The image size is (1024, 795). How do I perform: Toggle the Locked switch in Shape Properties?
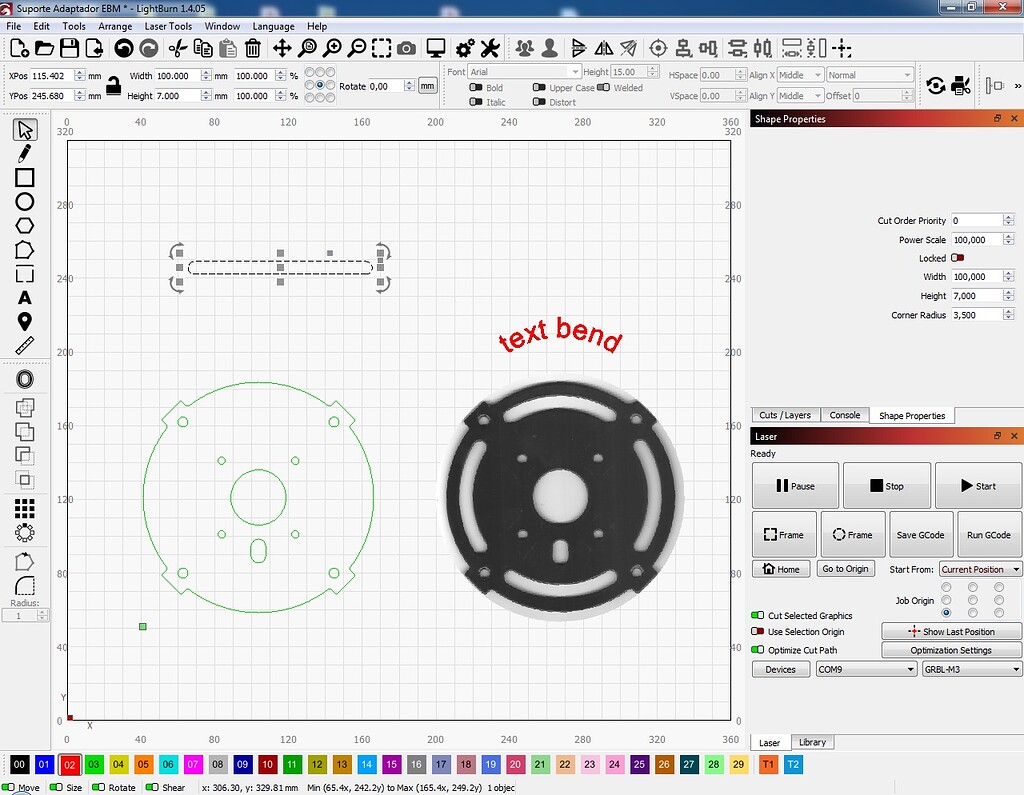[x=957, y=258]
